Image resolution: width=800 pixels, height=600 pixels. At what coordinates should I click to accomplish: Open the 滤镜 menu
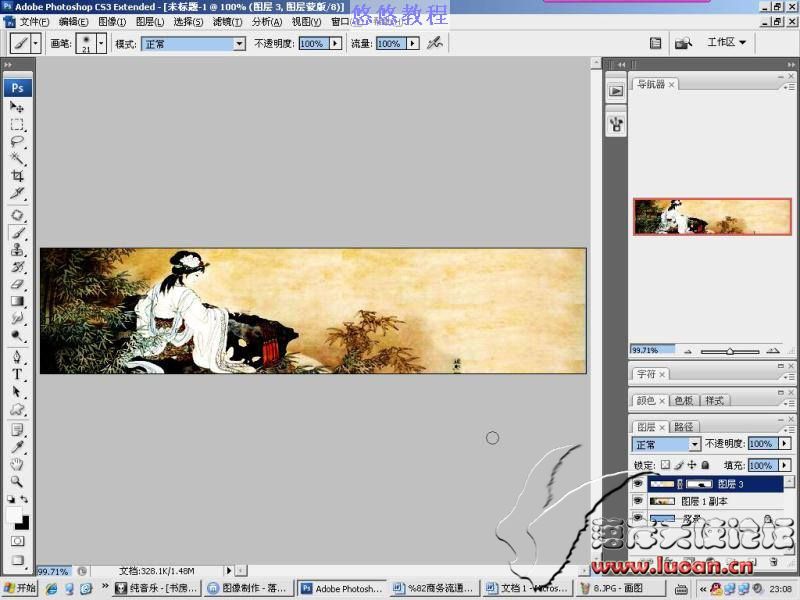pyautogui.click(x=227, y=22)
